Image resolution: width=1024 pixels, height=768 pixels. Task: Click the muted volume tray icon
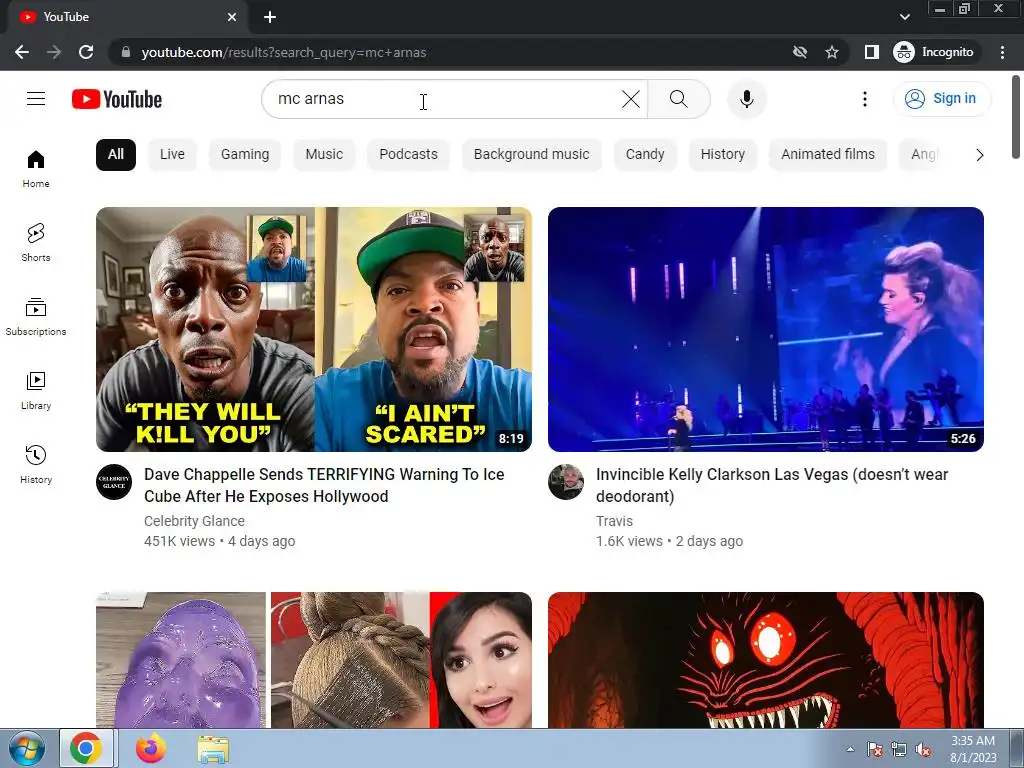923,749
